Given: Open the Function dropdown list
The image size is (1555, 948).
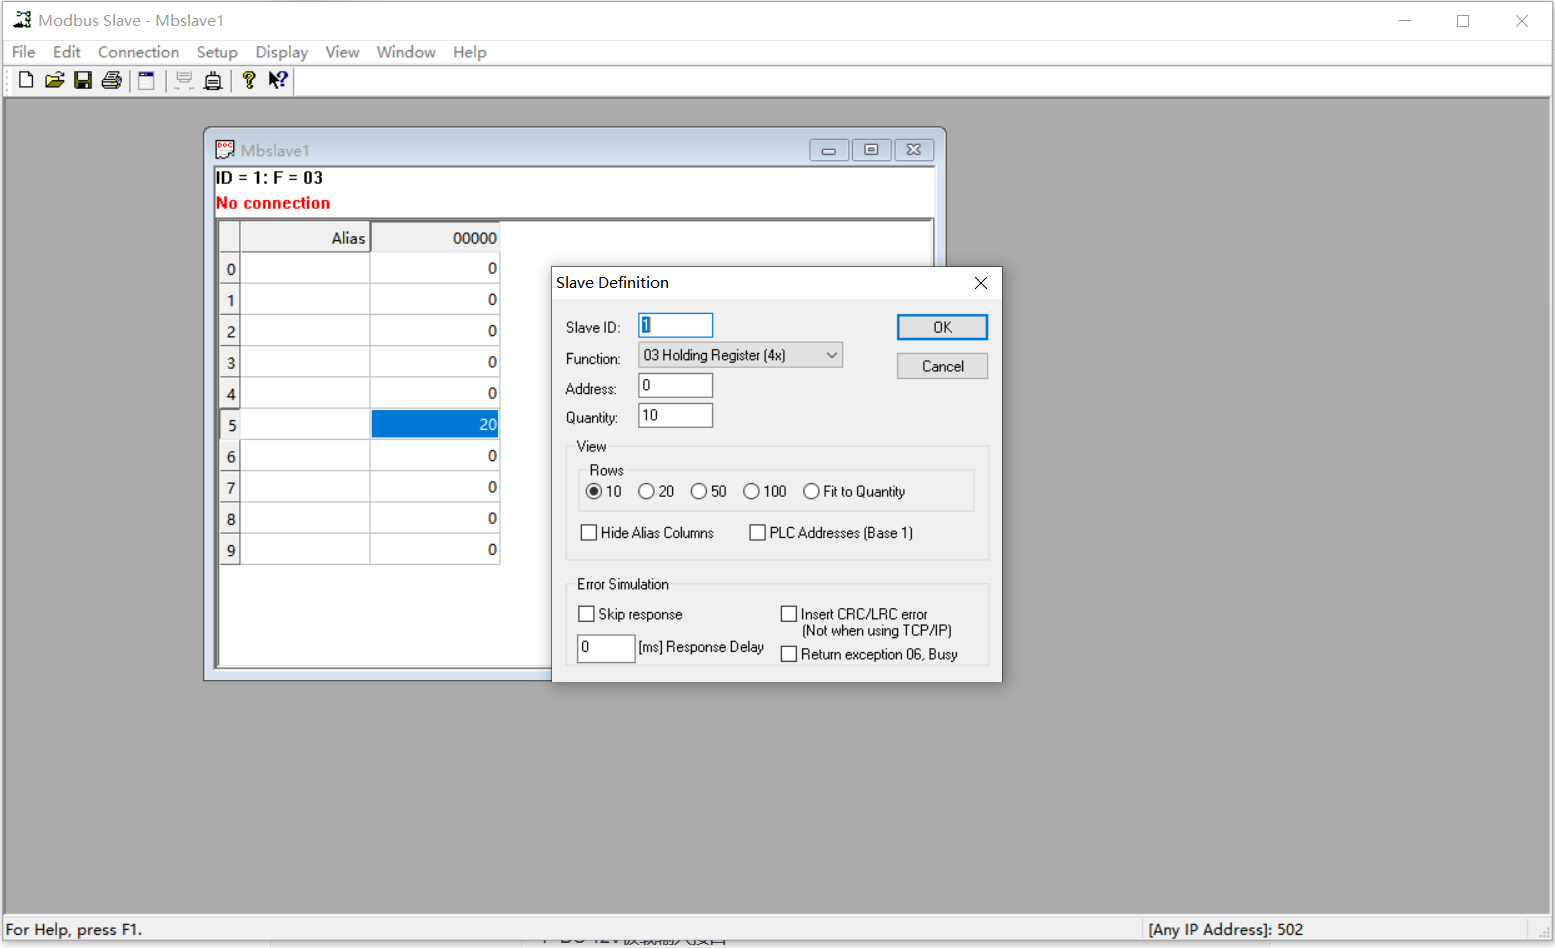Looking at the screenshot, I should click(x=831, y=354).
